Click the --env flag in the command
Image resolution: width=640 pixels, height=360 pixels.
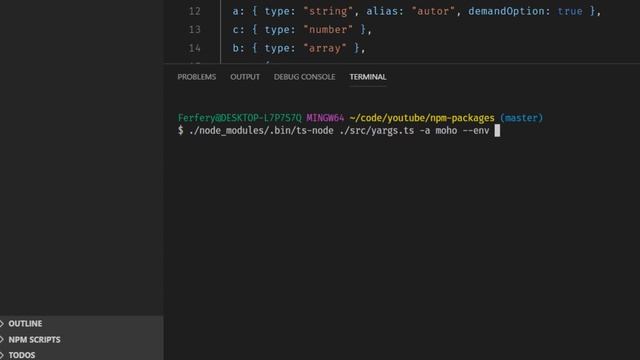pos(476,131)
